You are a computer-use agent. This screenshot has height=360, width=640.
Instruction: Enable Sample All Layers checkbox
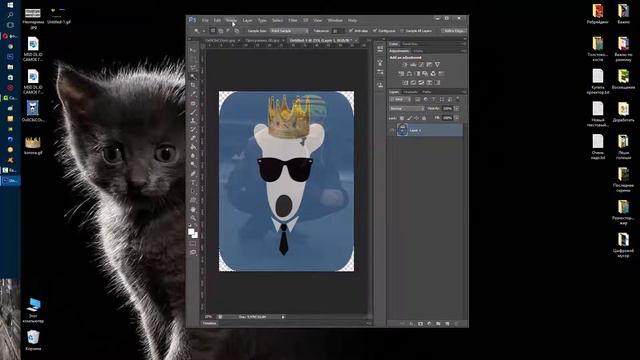402,31
